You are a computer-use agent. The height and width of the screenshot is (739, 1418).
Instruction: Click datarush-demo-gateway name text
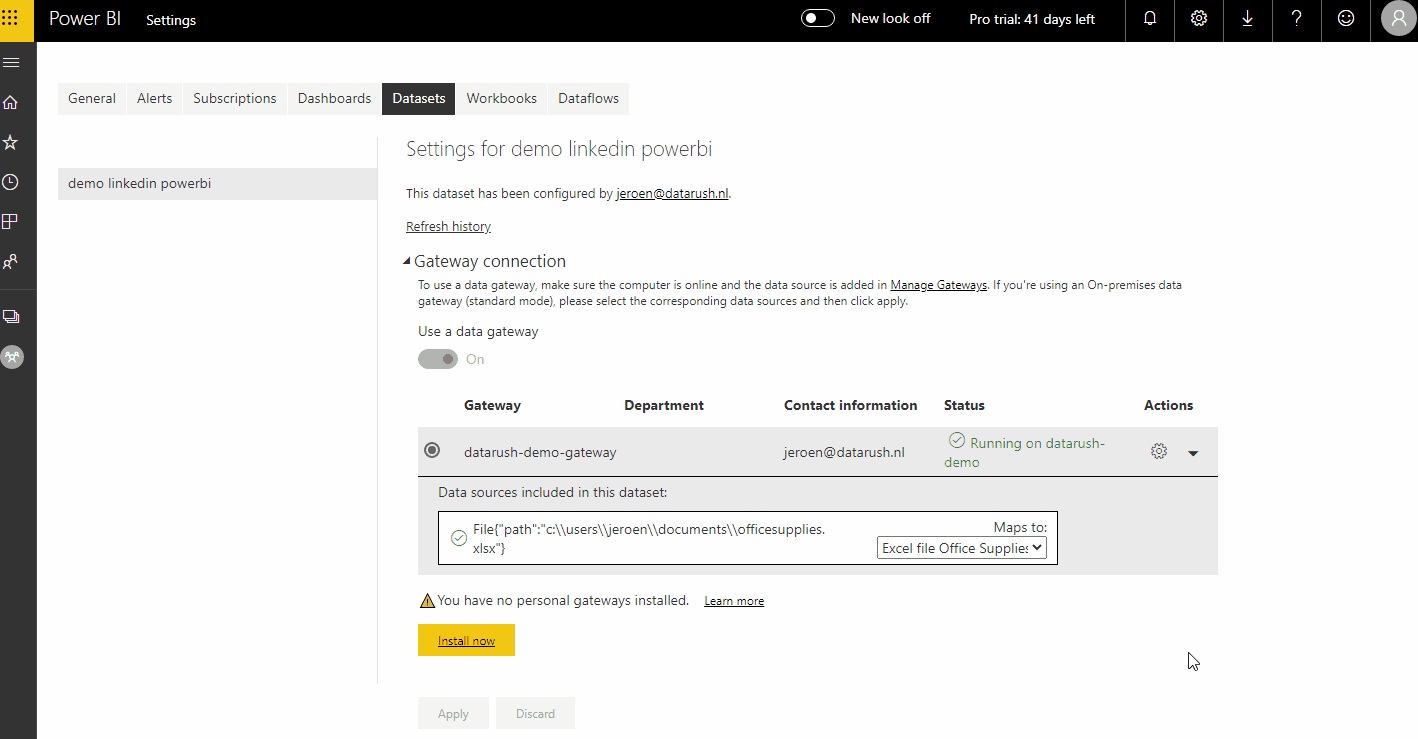(x=540, y=452)
